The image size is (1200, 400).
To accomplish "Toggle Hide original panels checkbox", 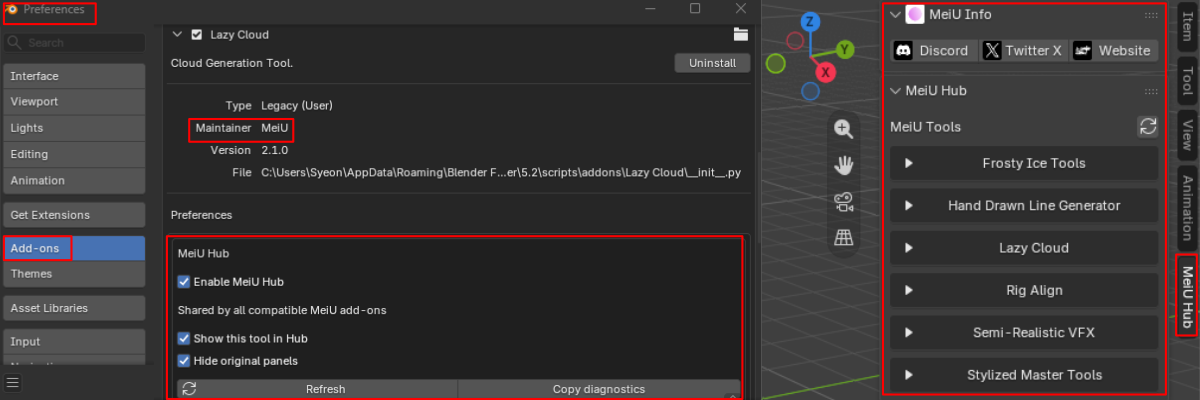I will pyautogui.click(x=183, y=360).
